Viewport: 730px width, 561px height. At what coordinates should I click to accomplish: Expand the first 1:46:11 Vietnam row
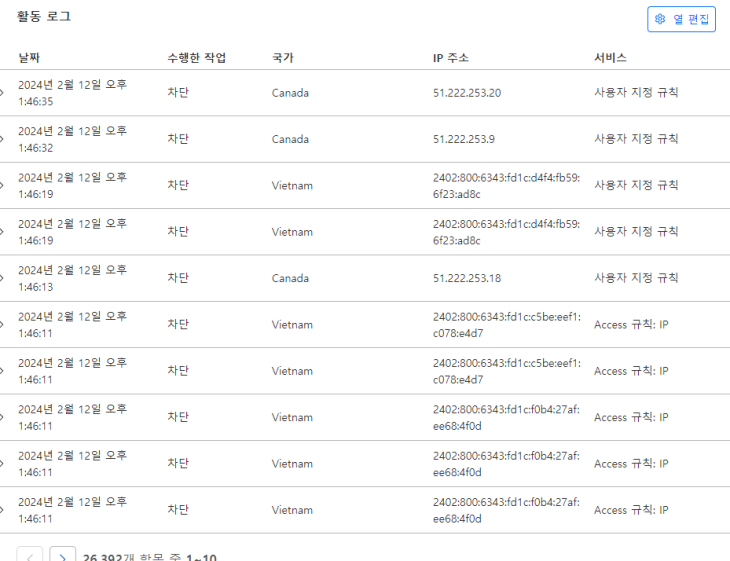3,325
